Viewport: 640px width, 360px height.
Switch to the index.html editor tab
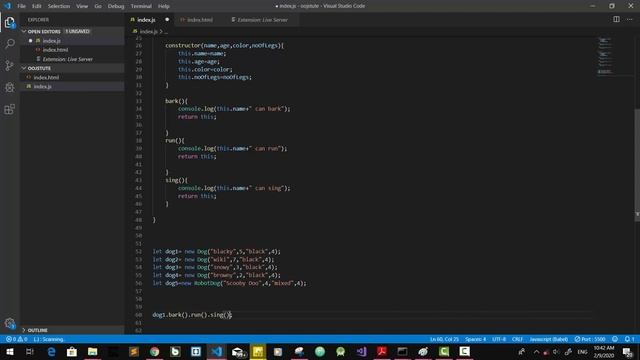200,20
